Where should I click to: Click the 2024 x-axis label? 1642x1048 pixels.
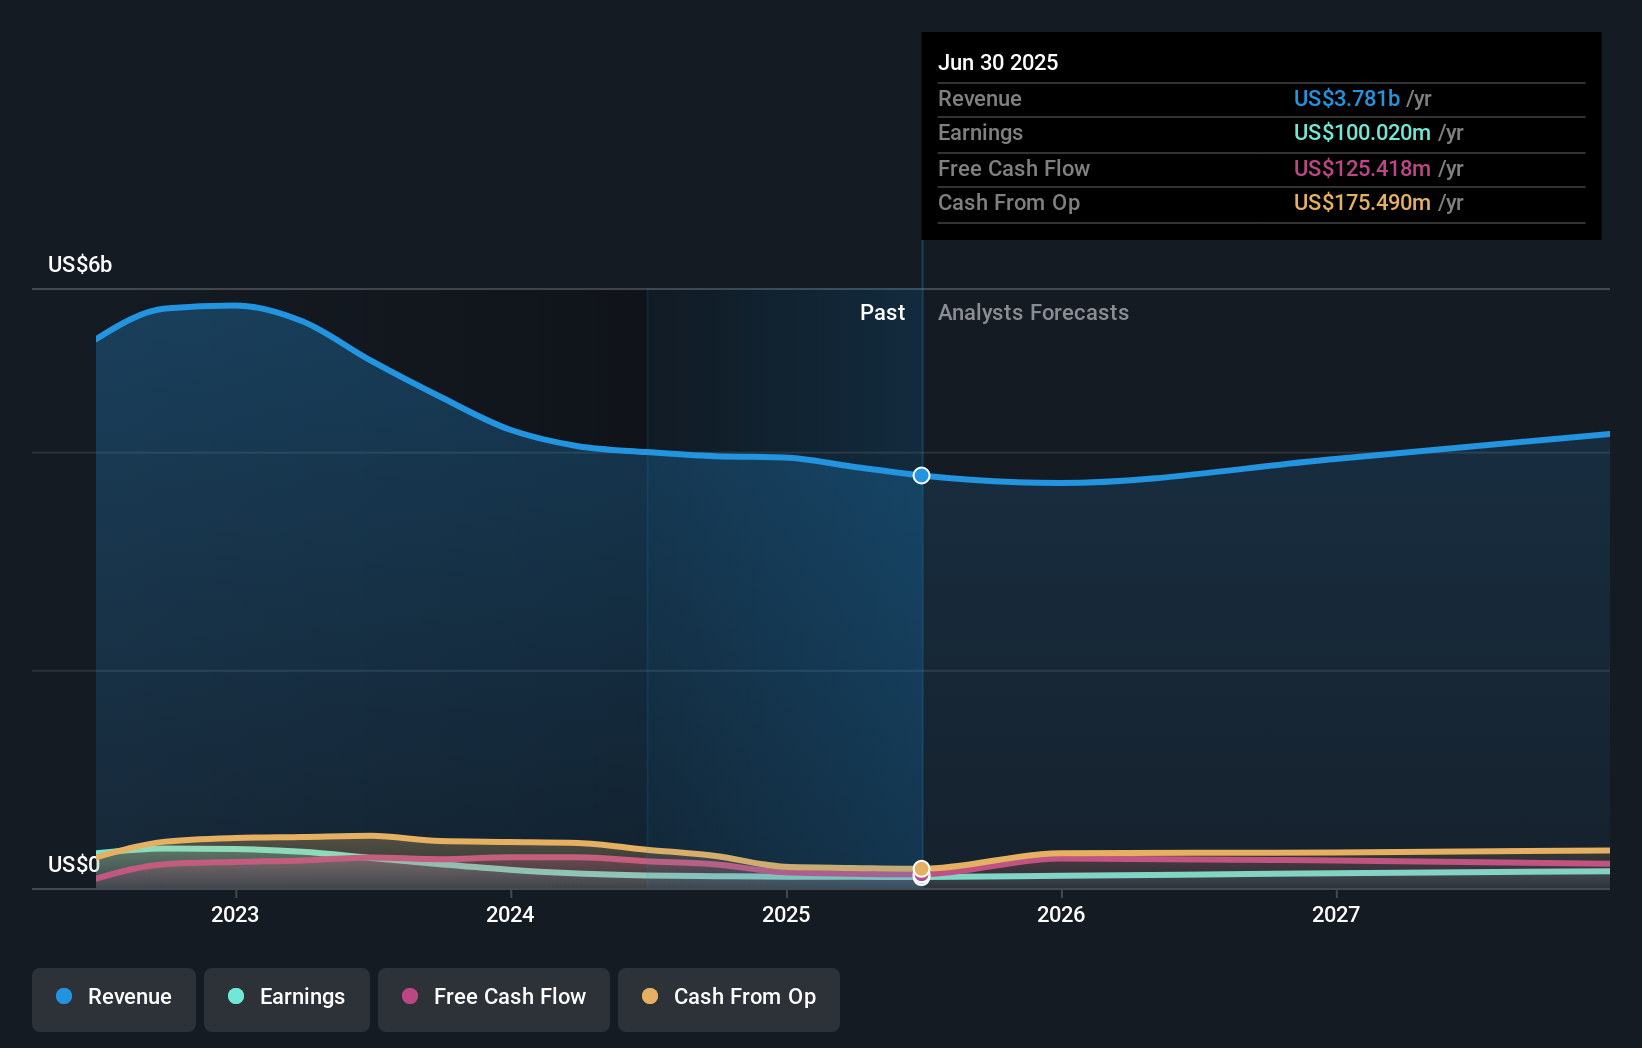click(x=510, y=914)
